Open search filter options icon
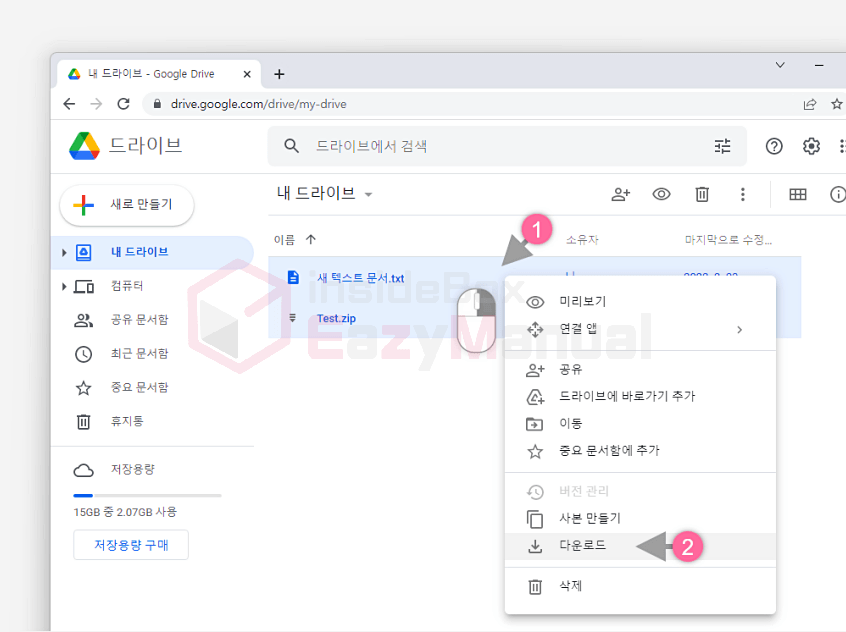The height and width of the screenshot is (632, 846). (722, 146)
